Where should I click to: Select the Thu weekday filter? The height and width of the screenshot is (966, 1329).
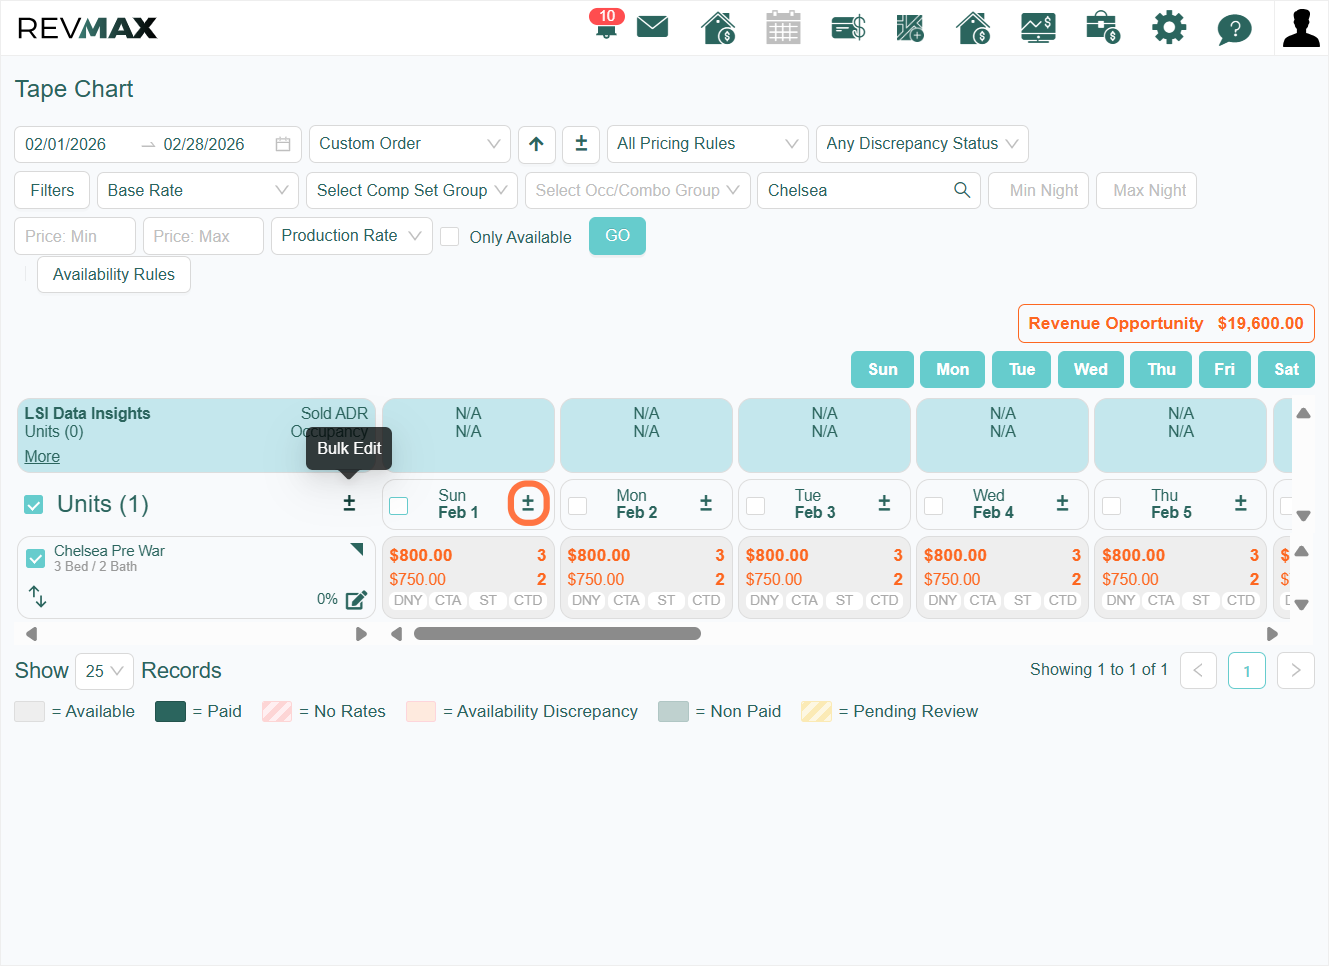click(x=1161, y=369)
